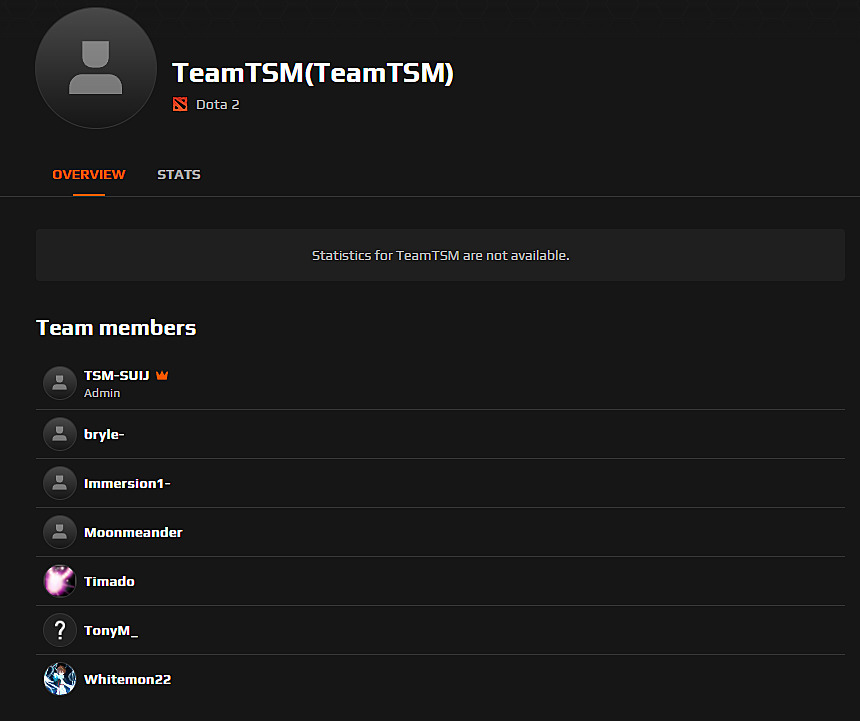Click Whitemon22's anime profile picture

(x=60, y=679)
